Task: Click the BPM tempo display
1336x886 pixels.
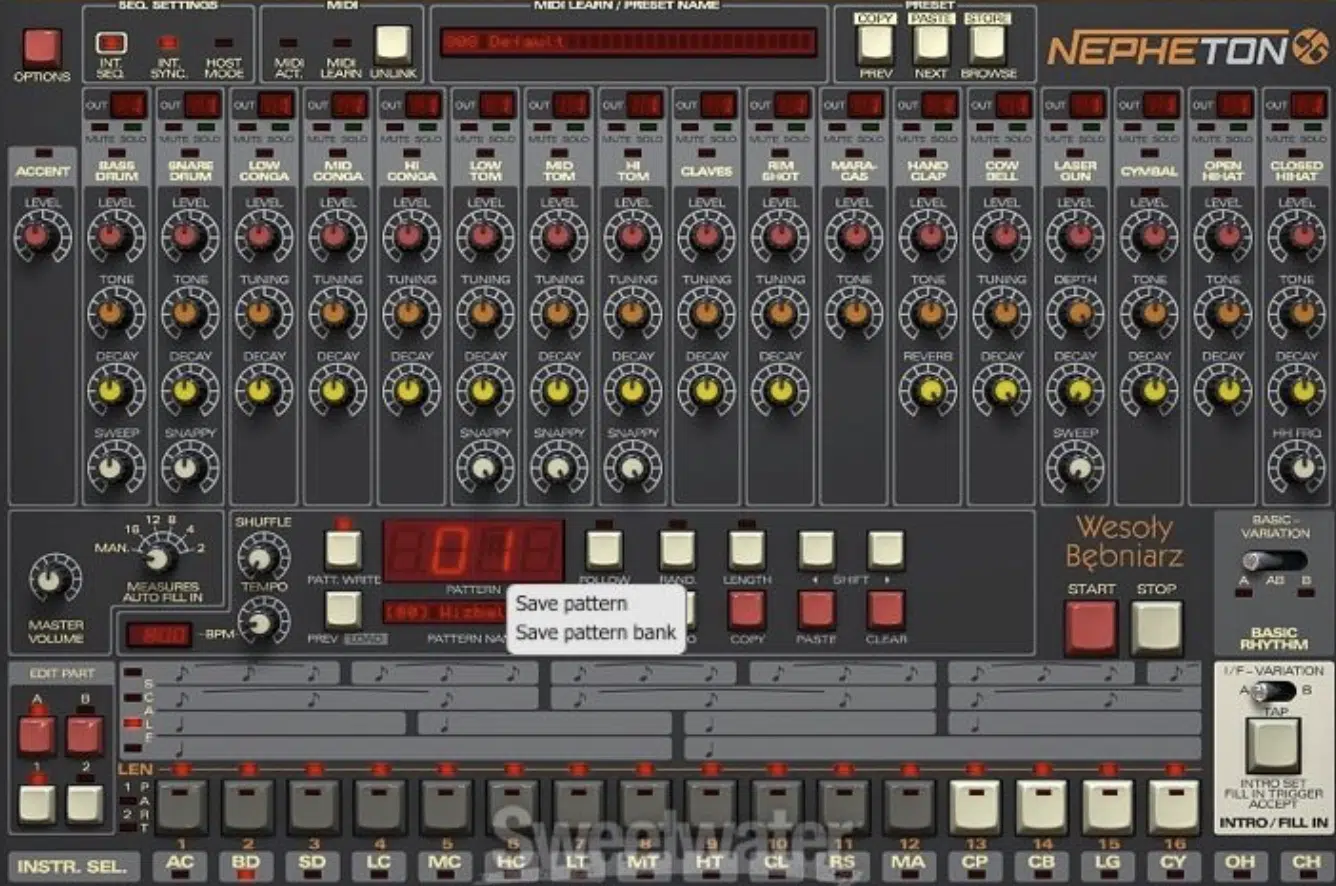Action: pyautogui.click(x=159, y=634)
